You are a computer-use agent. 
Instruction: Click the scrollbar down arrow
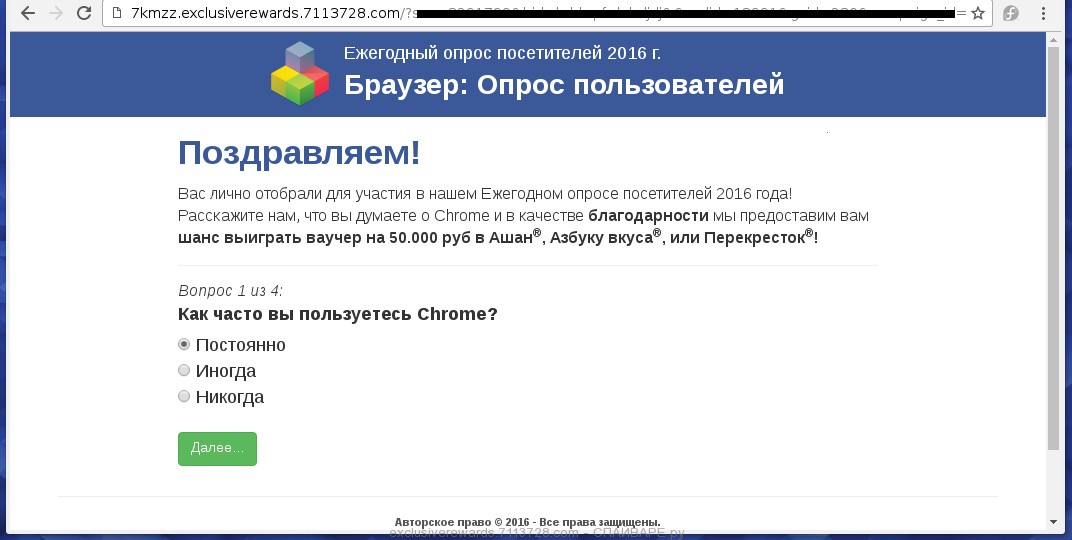coord(1052,522)
